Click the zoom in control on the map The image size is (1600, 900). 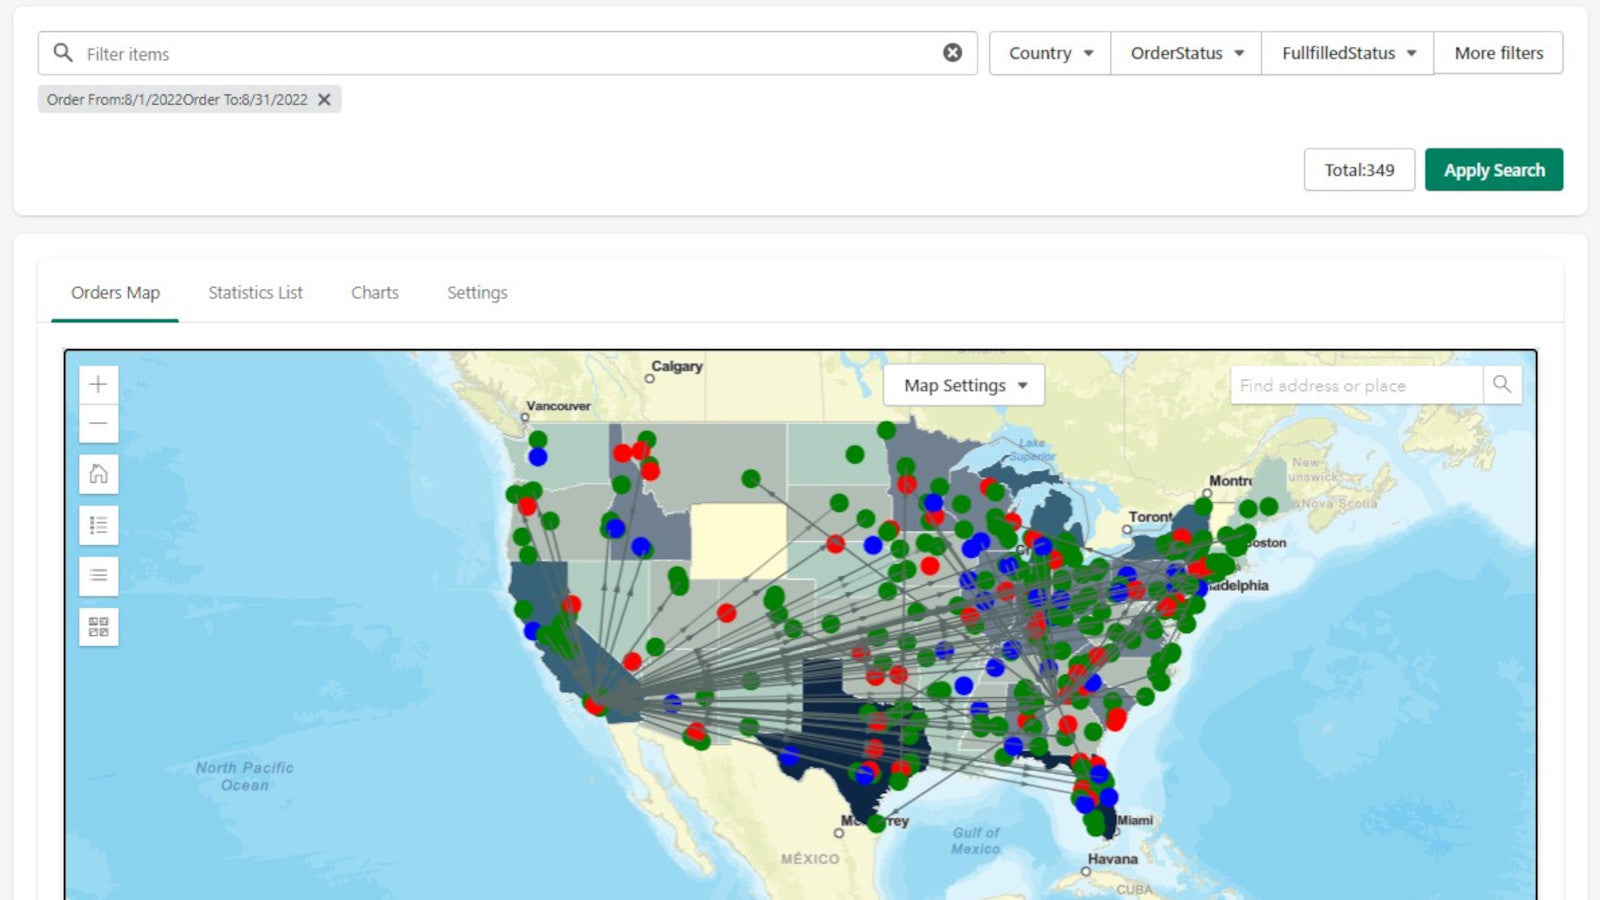point(98,384)
